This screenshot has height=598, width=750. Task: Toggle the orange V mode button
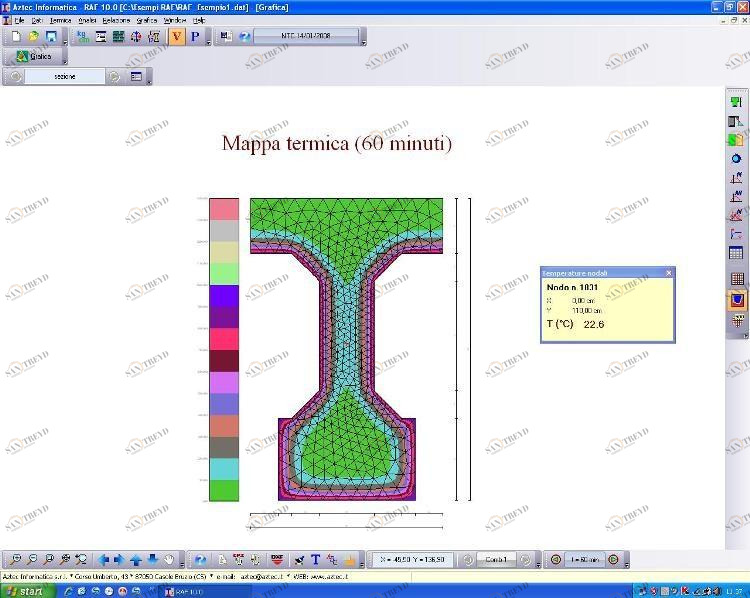177,37
